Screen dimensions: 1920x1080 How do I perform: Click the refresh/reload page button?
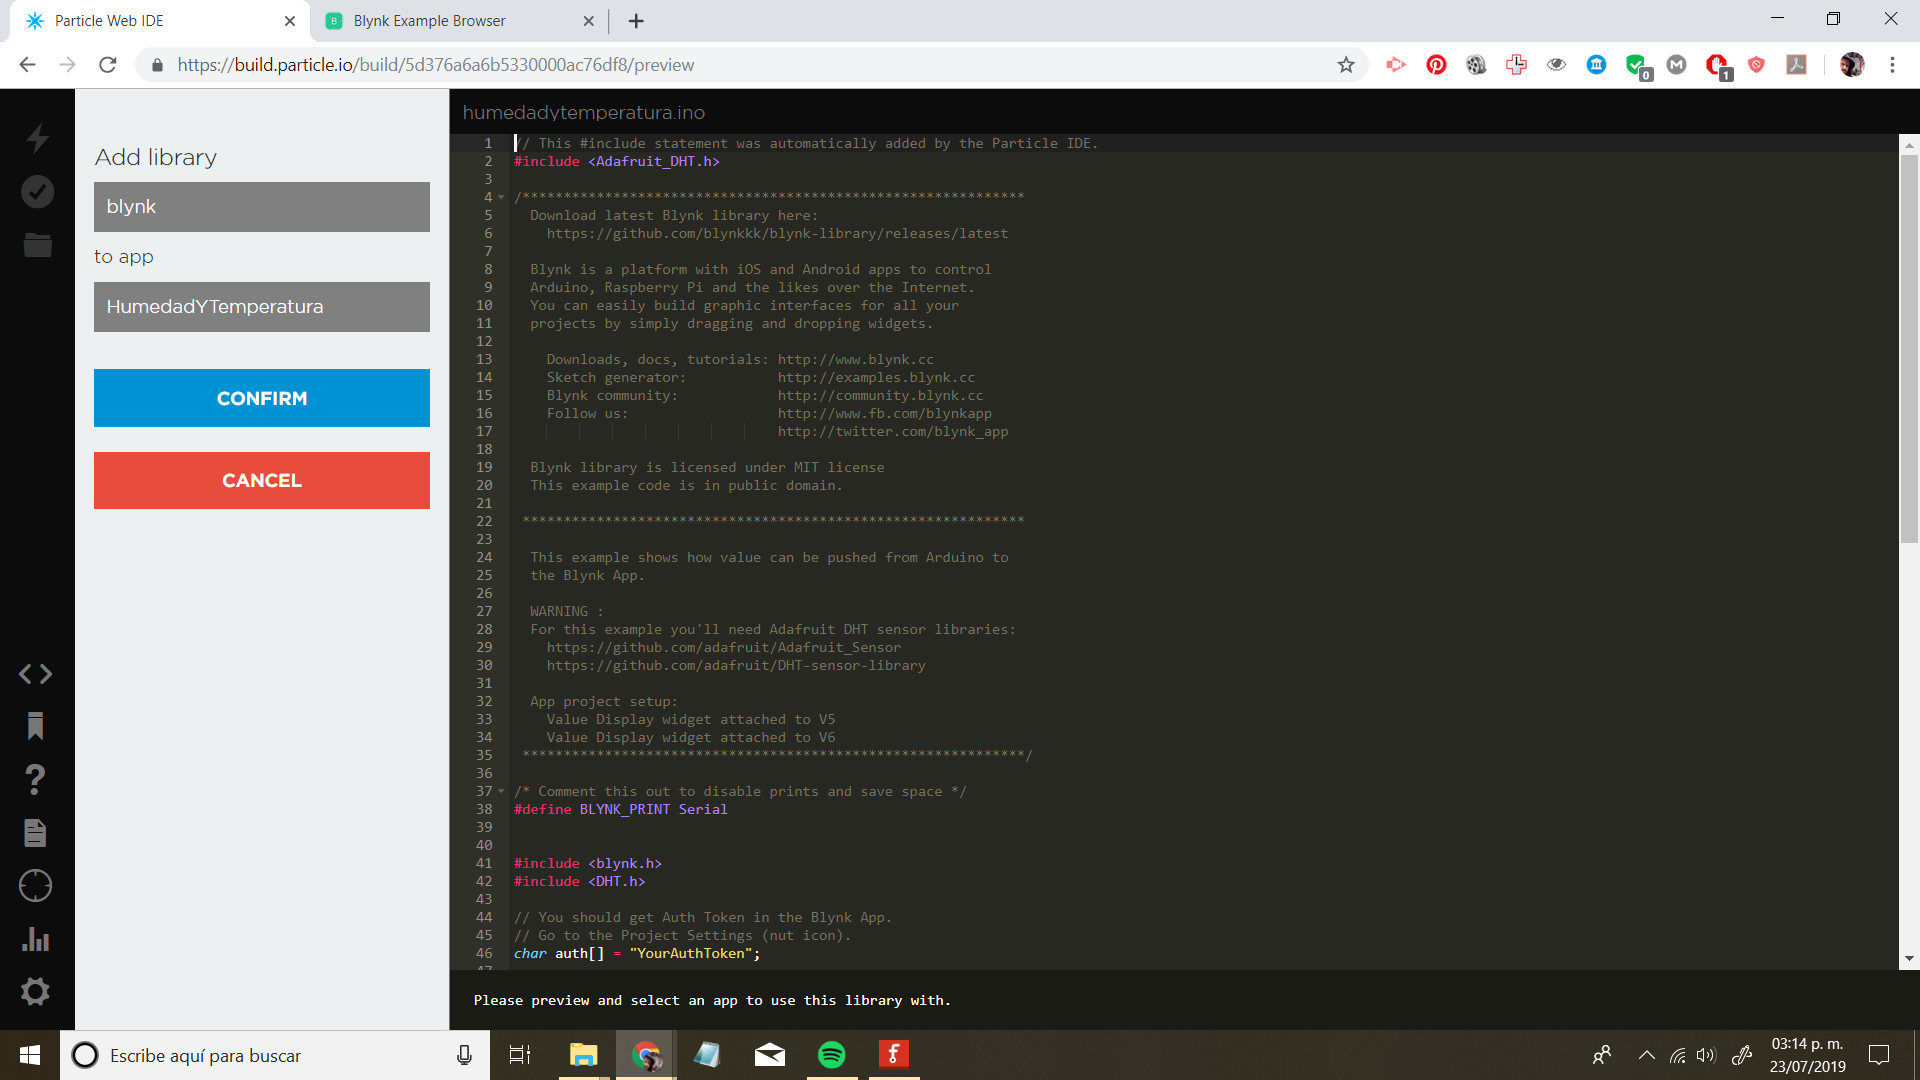[x=109, y=65]
